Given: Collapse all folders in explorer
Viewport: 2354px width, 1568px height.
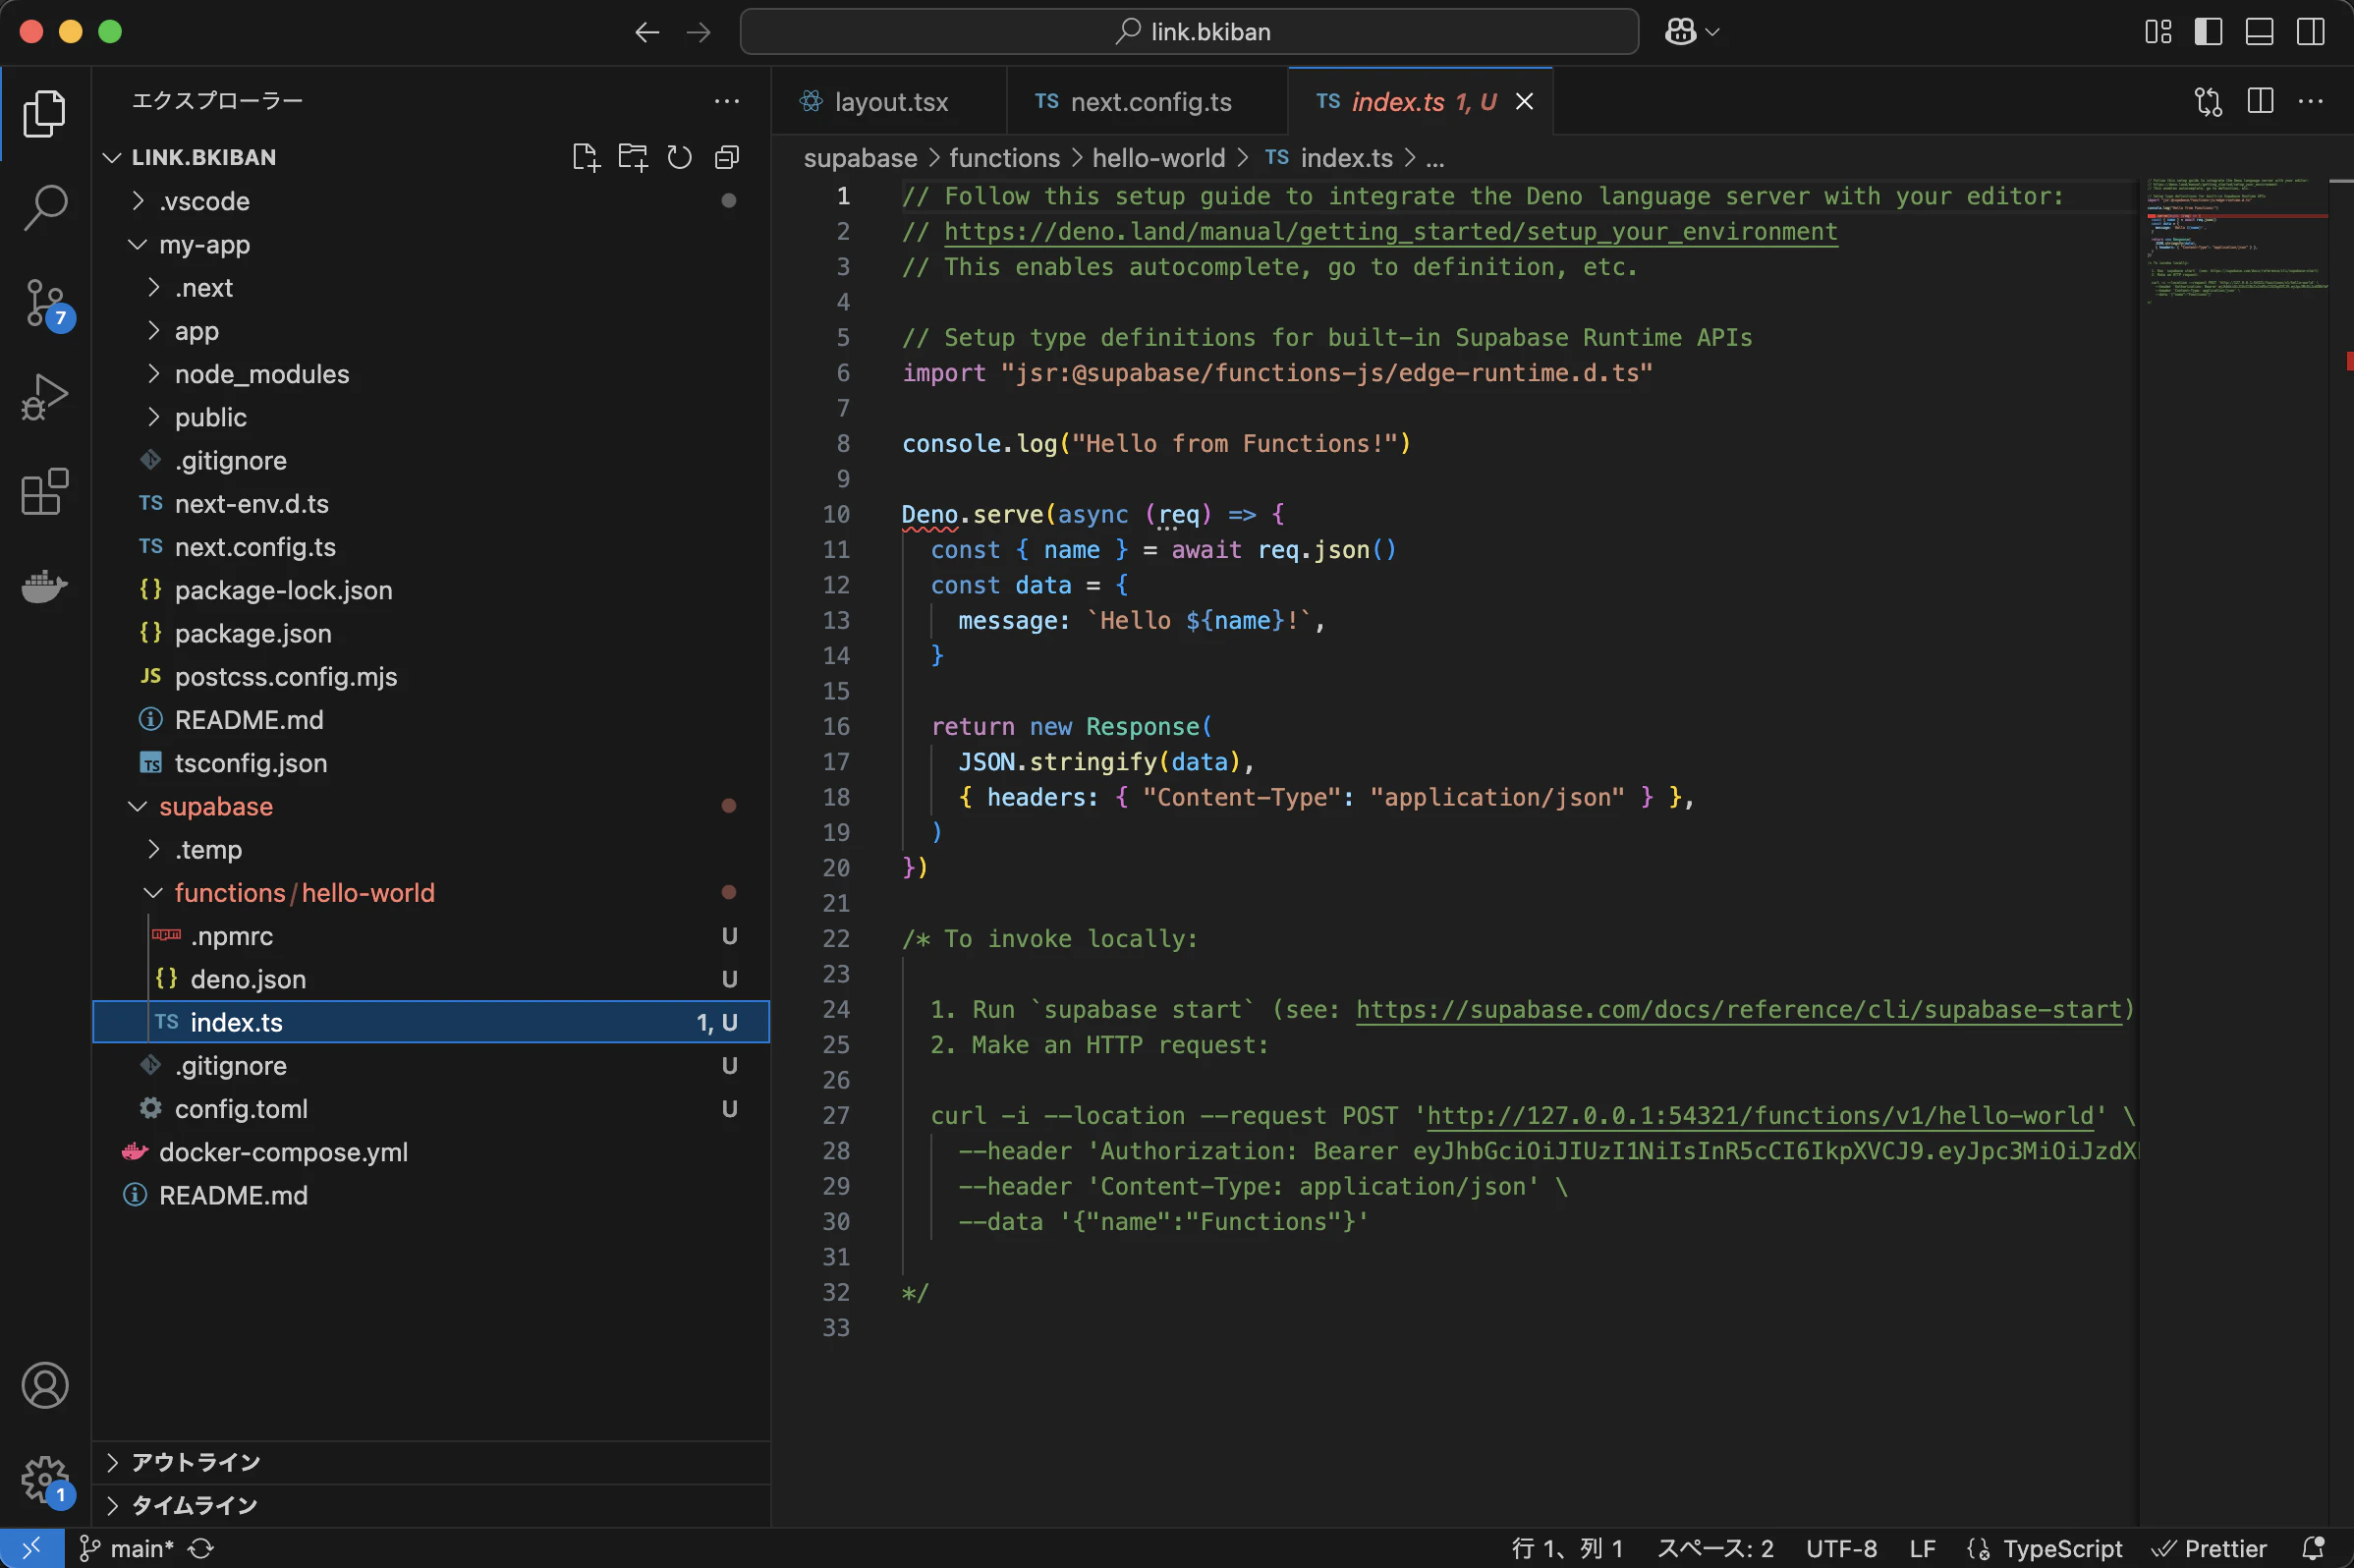Looking at the screenshot, I should (727, 157).
